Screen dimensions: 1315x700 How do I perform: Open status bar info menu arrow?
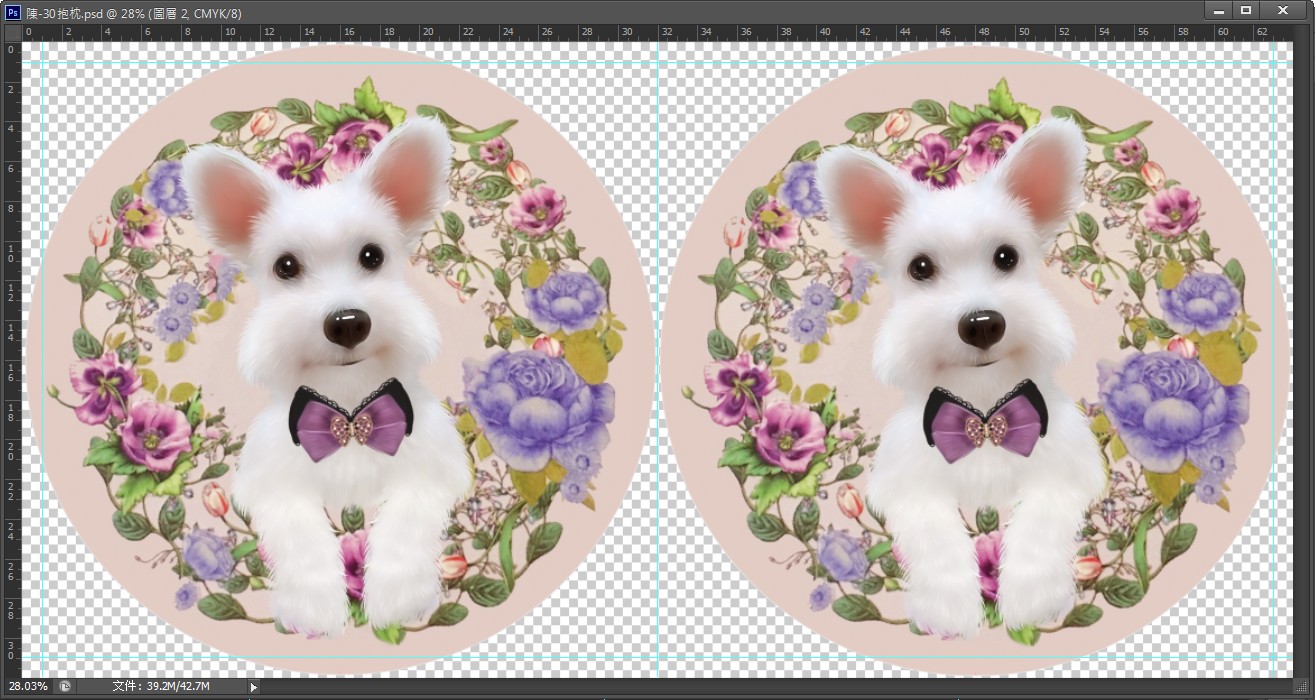[253, 687]
